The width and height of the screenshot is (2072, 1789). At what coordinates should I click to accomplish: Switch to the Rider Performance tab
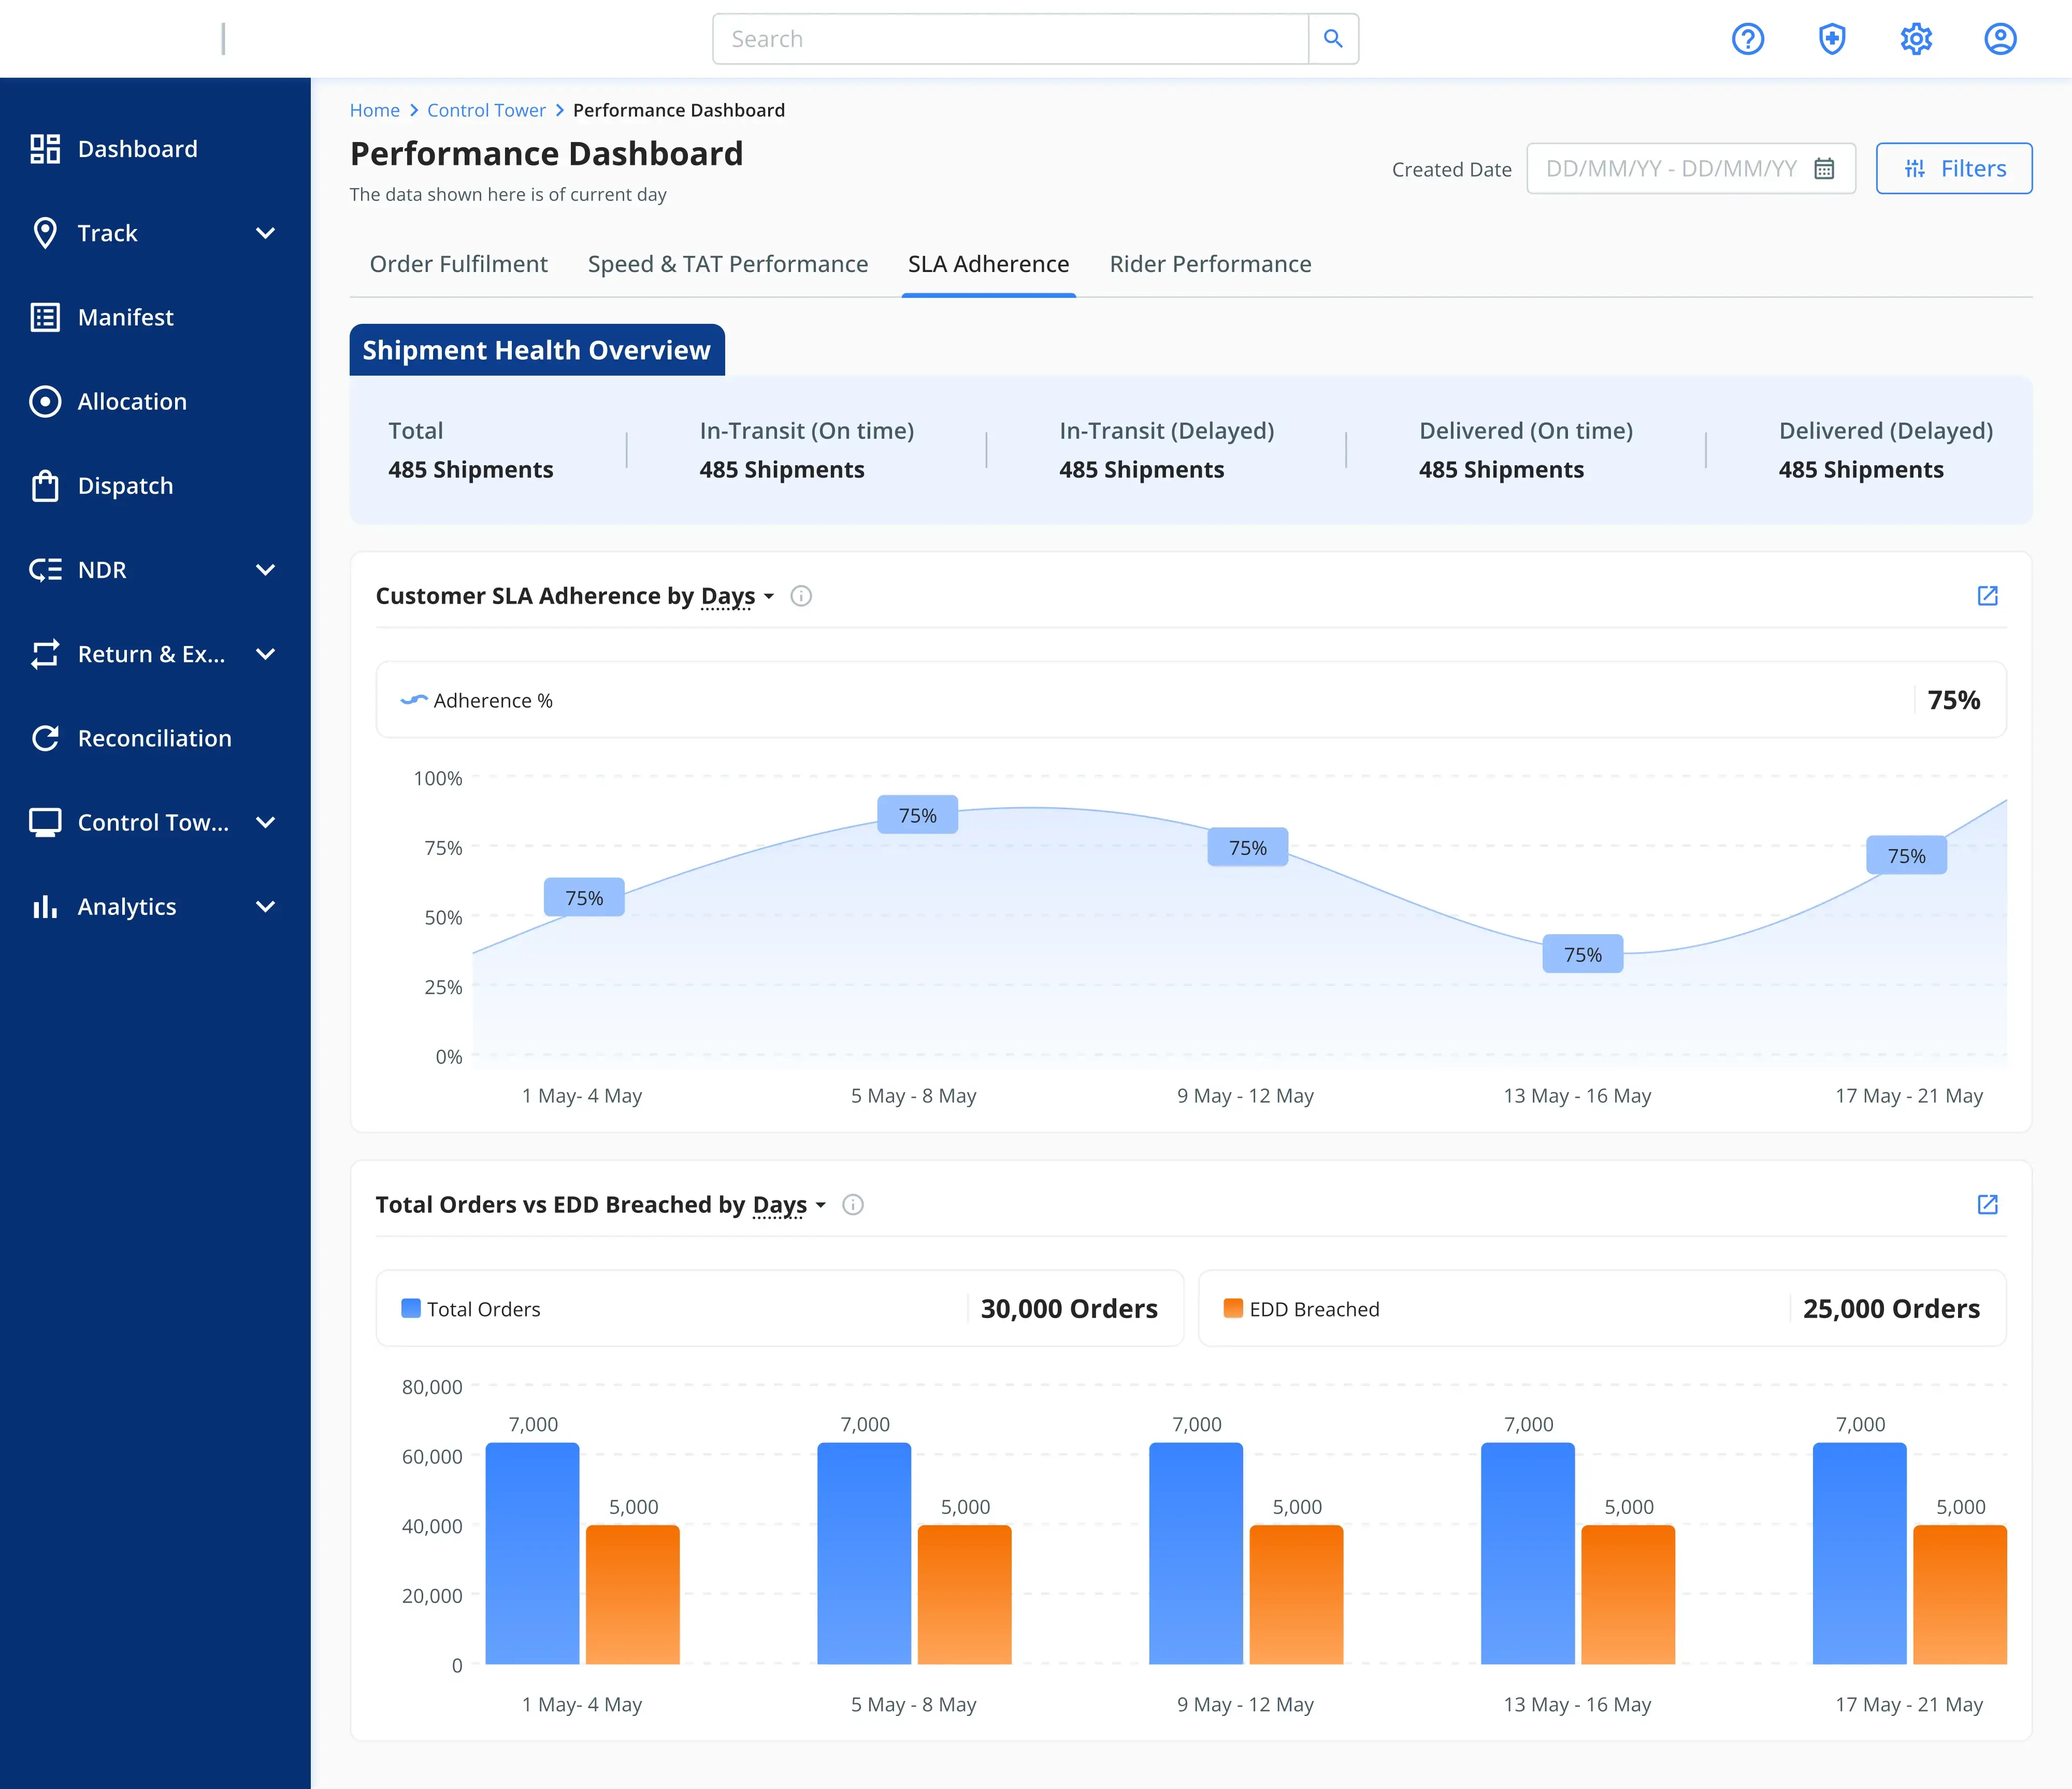pyautogui.click(x=1210, y=264)
